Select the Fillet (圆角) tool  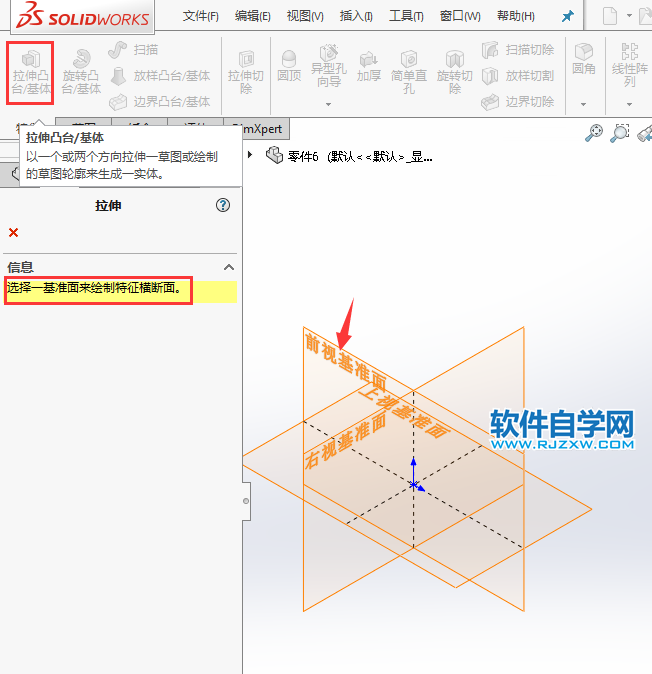point(584,59)
